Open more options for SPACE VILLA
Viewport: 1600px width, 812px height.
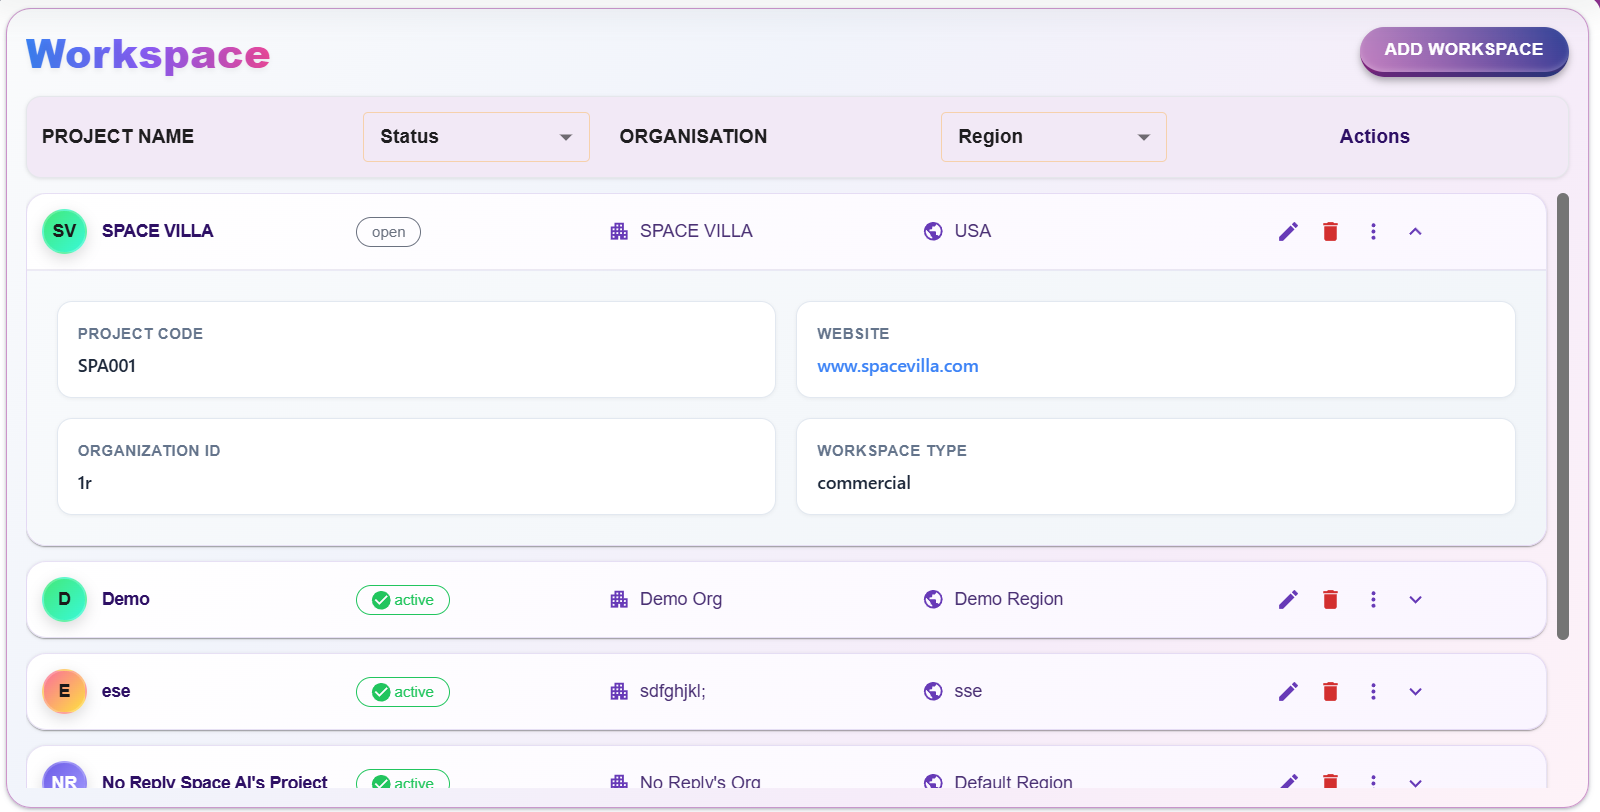[x=1373, y=232]
